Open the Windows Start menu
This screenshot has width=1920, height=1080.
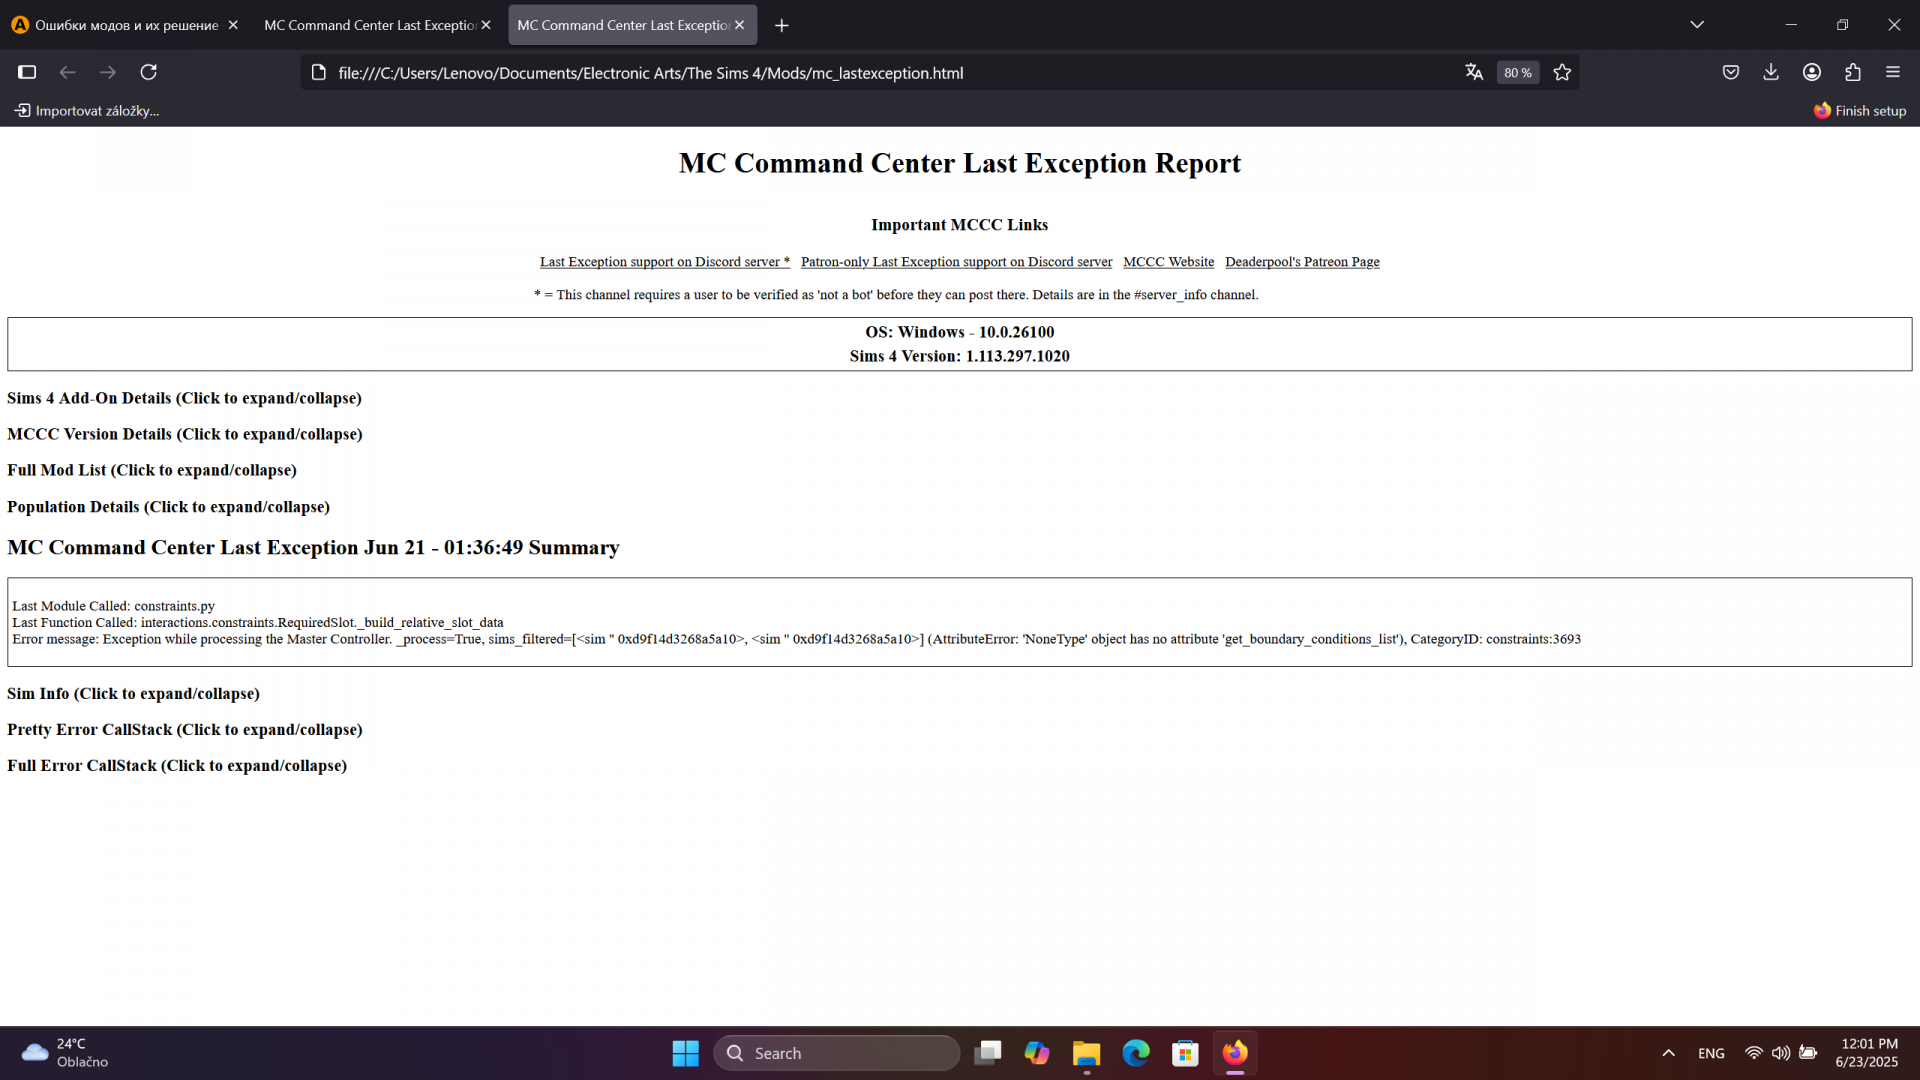coord(686,1053)
